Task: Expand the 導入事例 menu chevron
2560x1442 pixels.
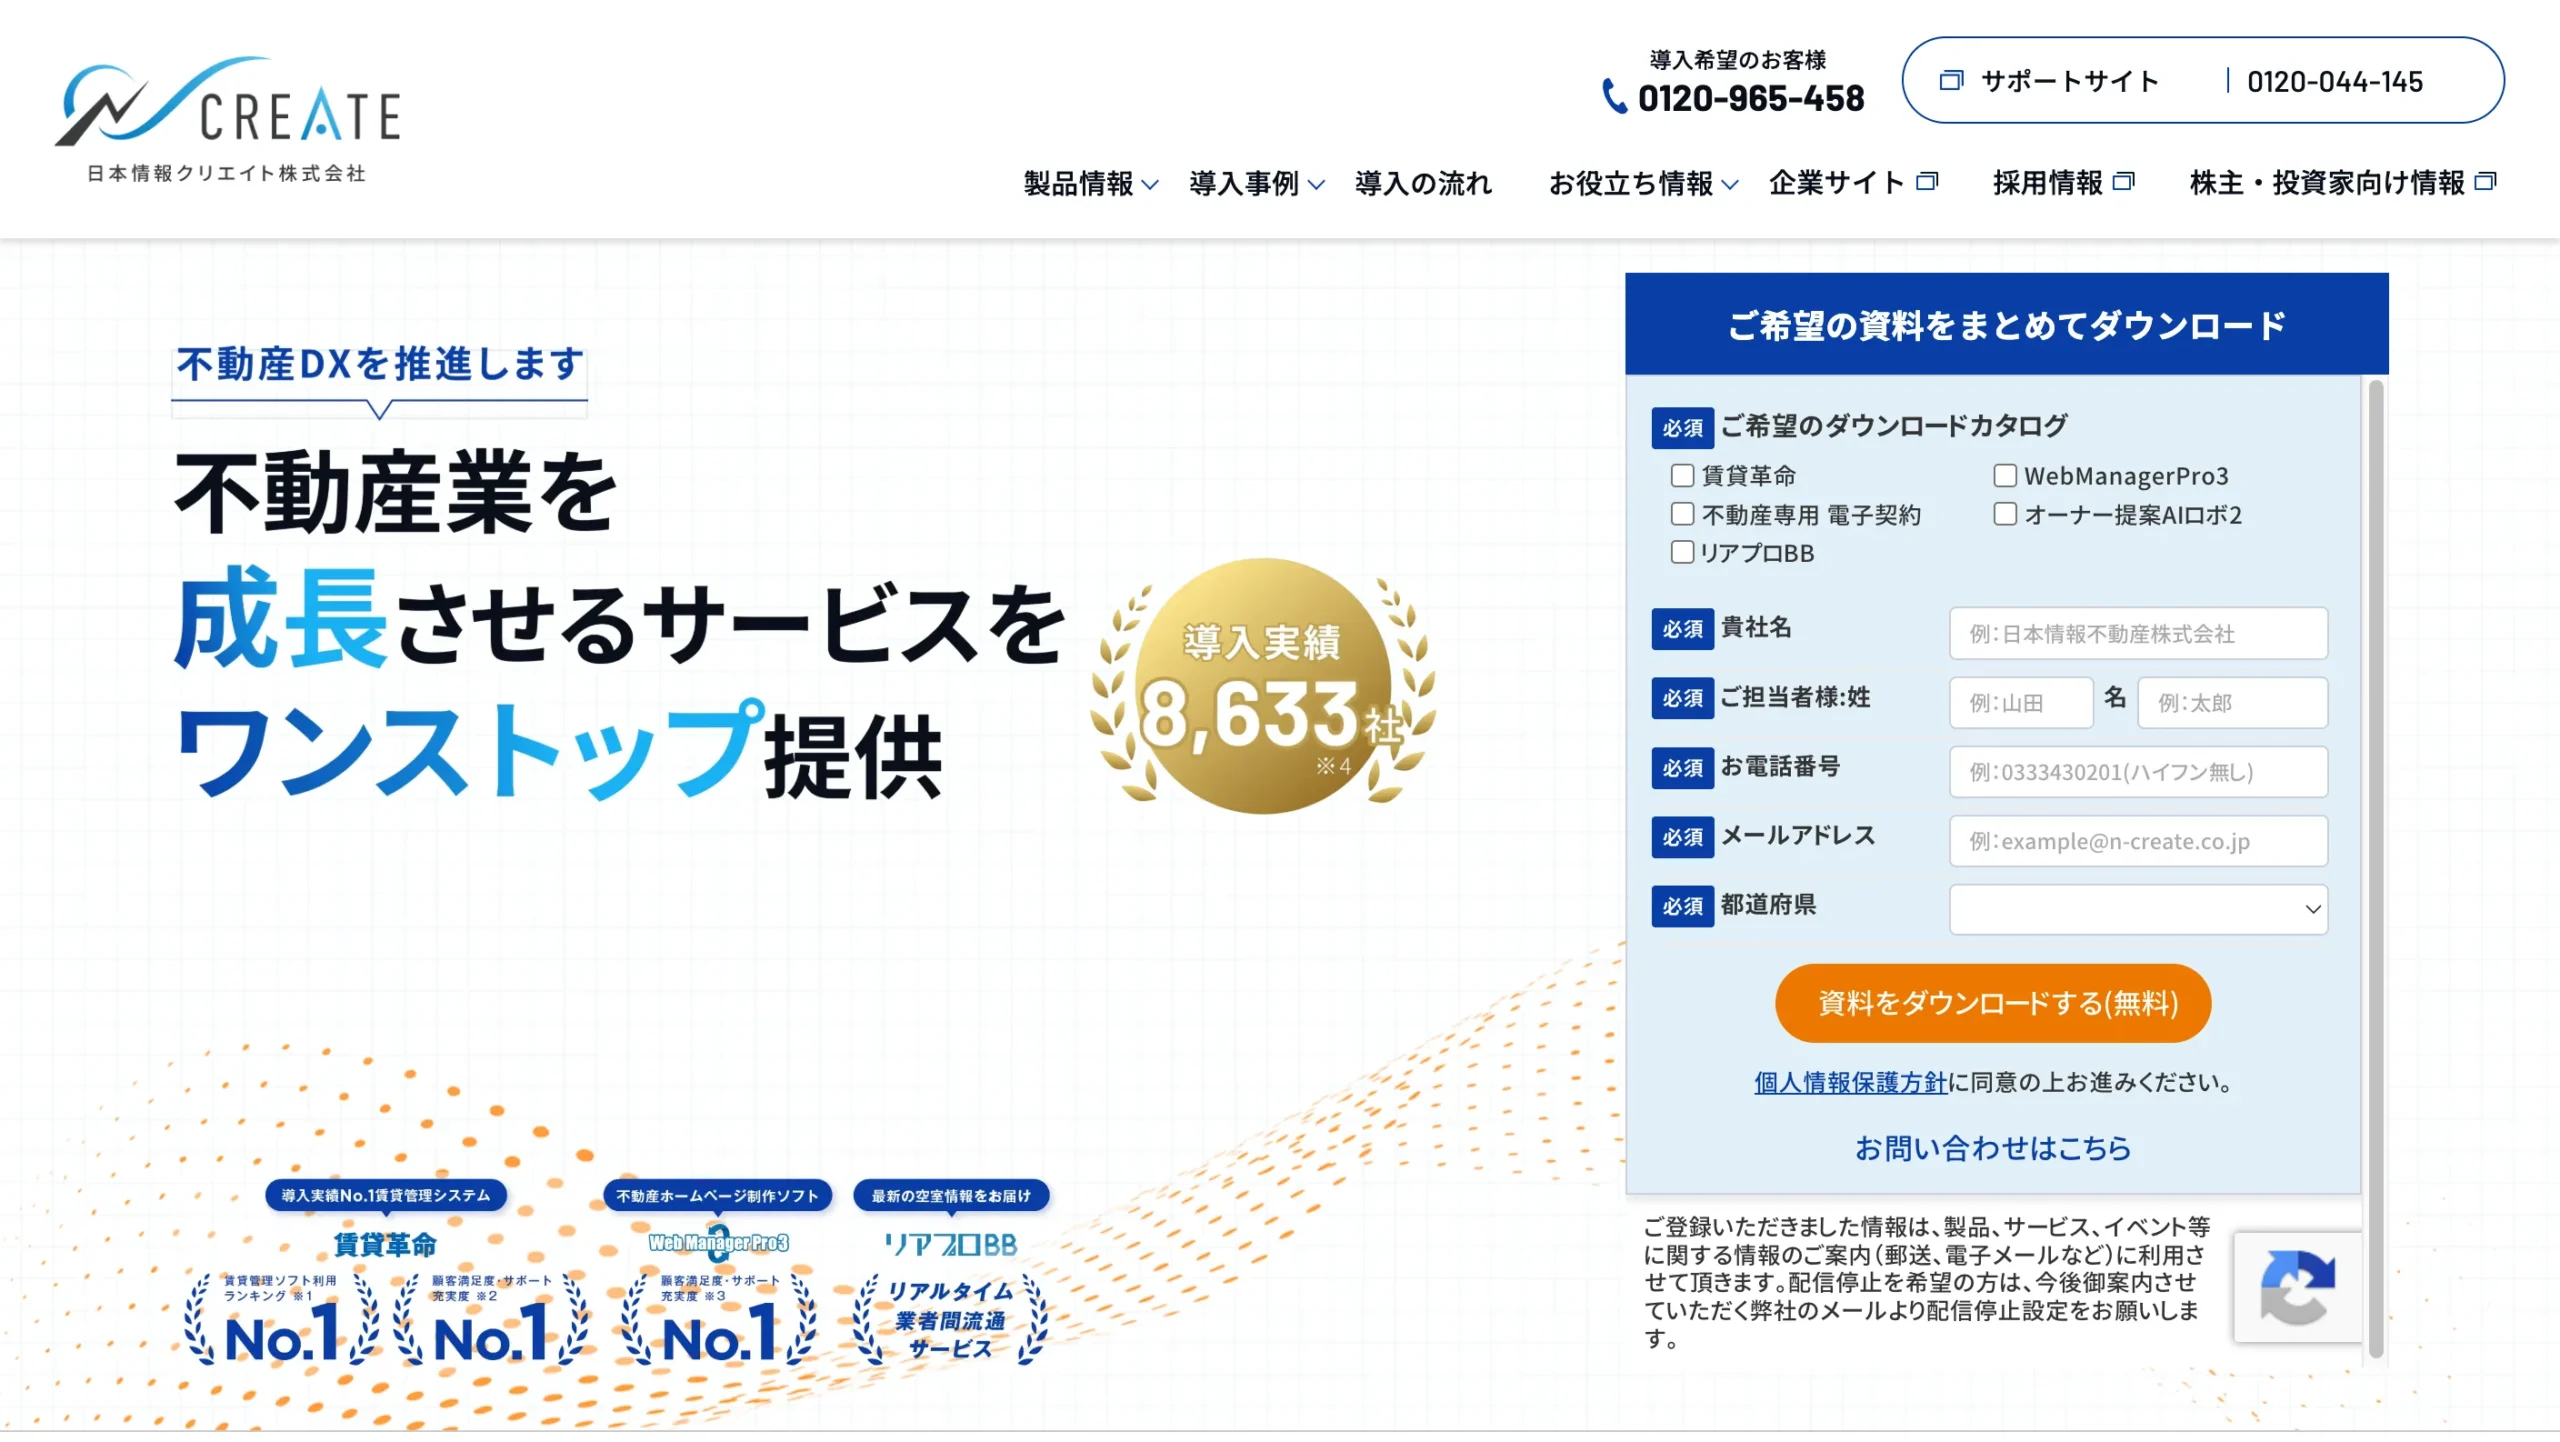Action: click(1316, 185)
